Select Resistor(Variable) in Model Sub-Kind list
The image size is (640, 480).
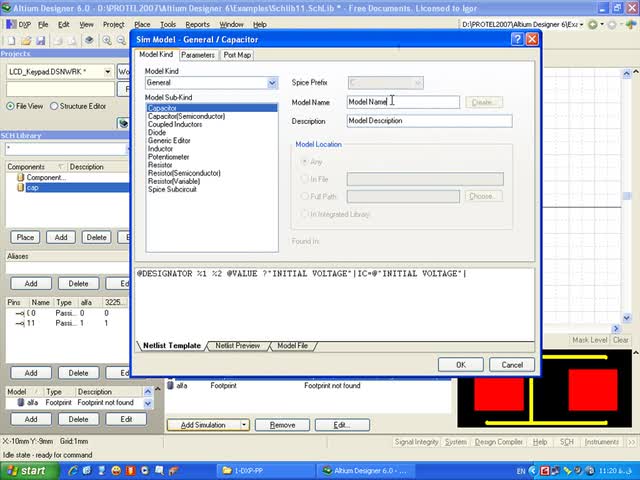pyautogui.click(x=173, y=181)
